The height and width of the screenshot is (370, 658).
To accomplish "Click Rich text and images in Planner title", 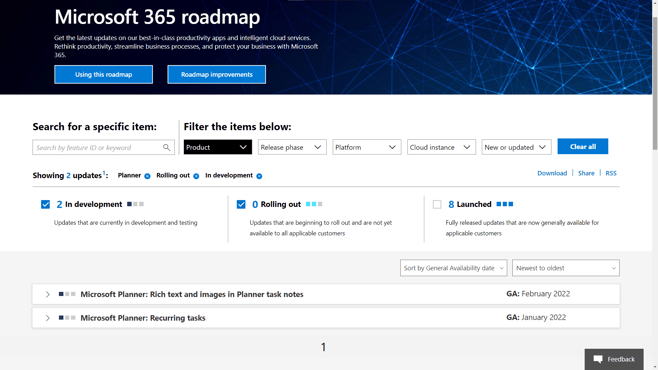I will 192,294.
